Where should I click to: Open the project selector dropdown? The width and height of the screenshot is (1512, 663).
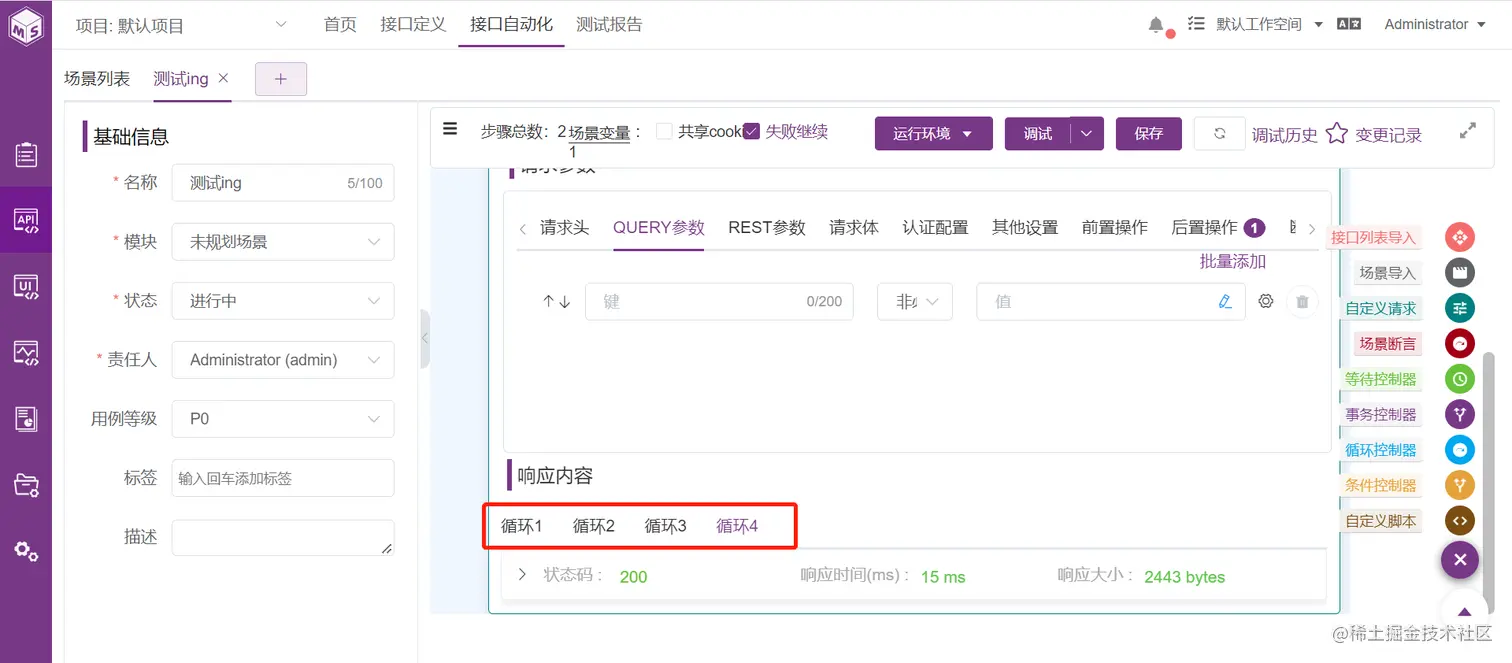(x=182, y=25)
